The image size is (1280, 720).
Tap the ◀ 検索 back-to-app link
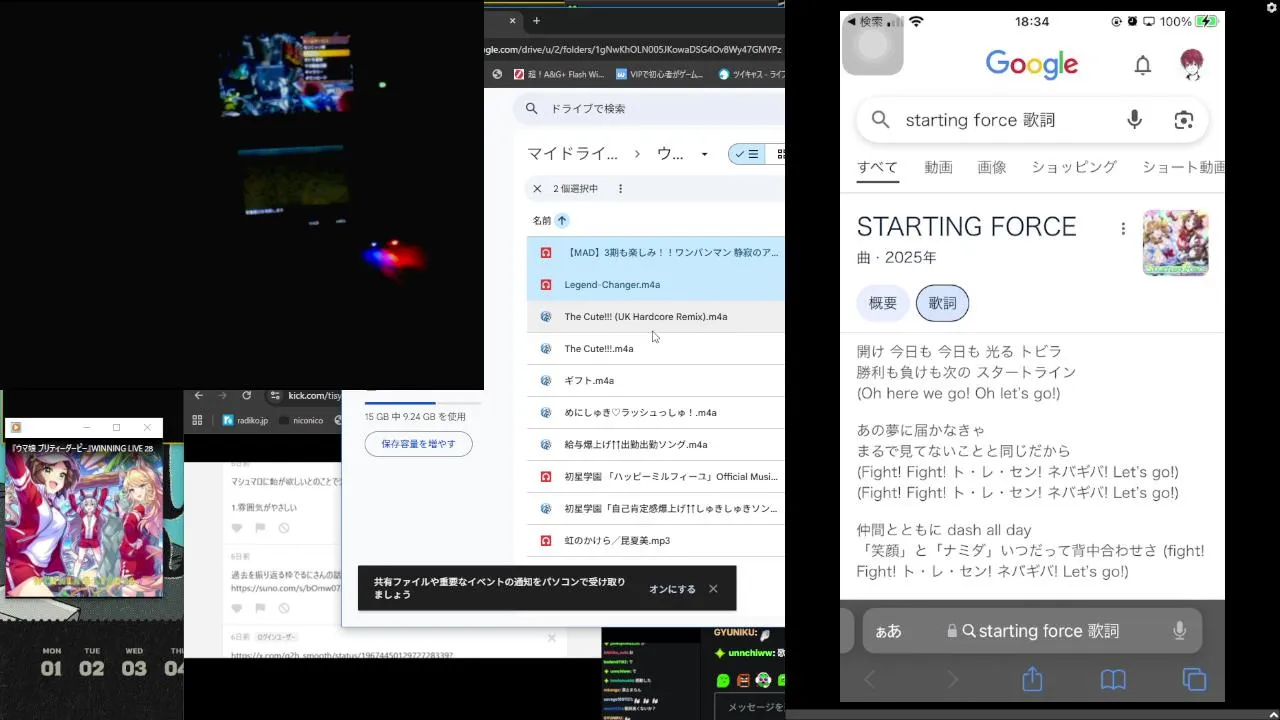point(865,21)
